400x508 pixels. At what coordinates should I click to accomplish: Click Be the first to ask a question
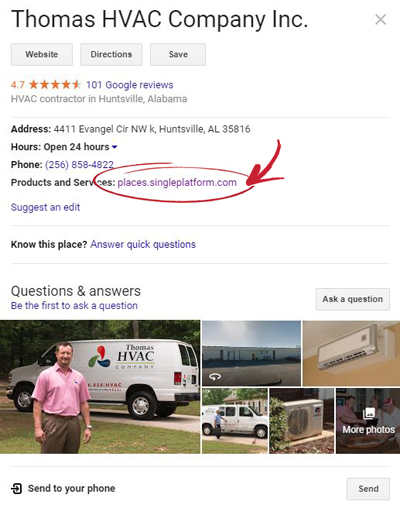[74, 306]
